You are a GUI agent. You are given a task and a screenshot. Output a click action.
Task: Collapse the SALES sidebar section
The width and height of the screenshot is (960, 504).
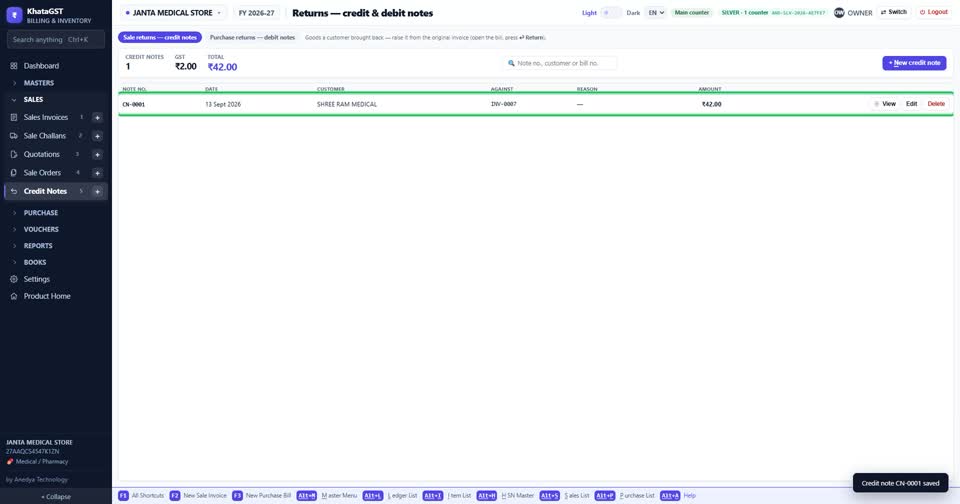[x=33, y=99]
